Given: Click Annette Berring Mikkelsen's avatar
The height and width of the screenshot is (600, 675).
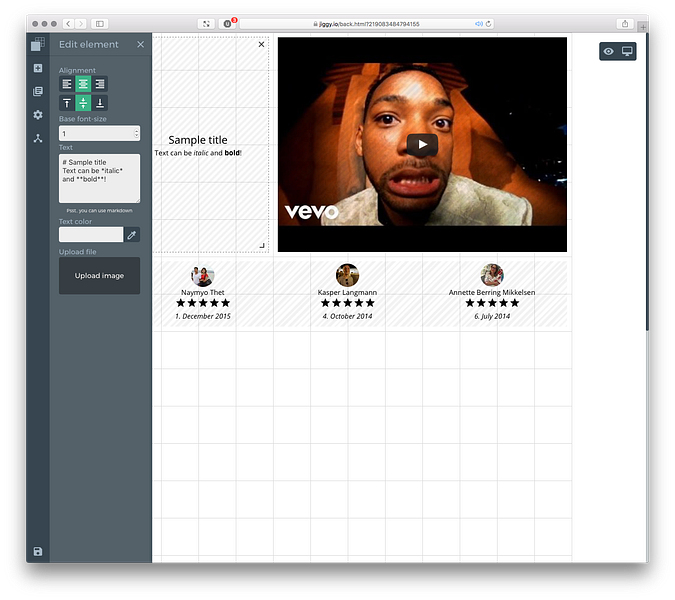Looking at the screenshot, I should pos(492,275).
